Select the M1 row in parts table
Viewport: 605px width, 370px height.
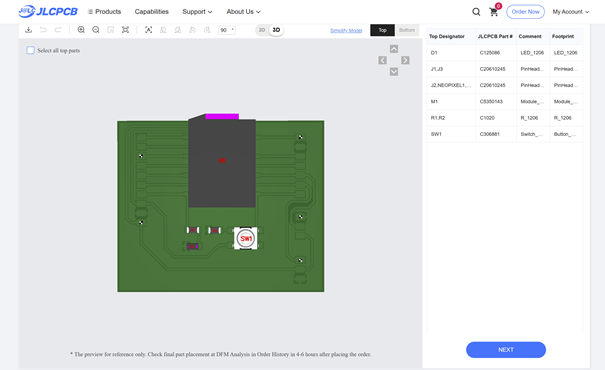[505, 101]
